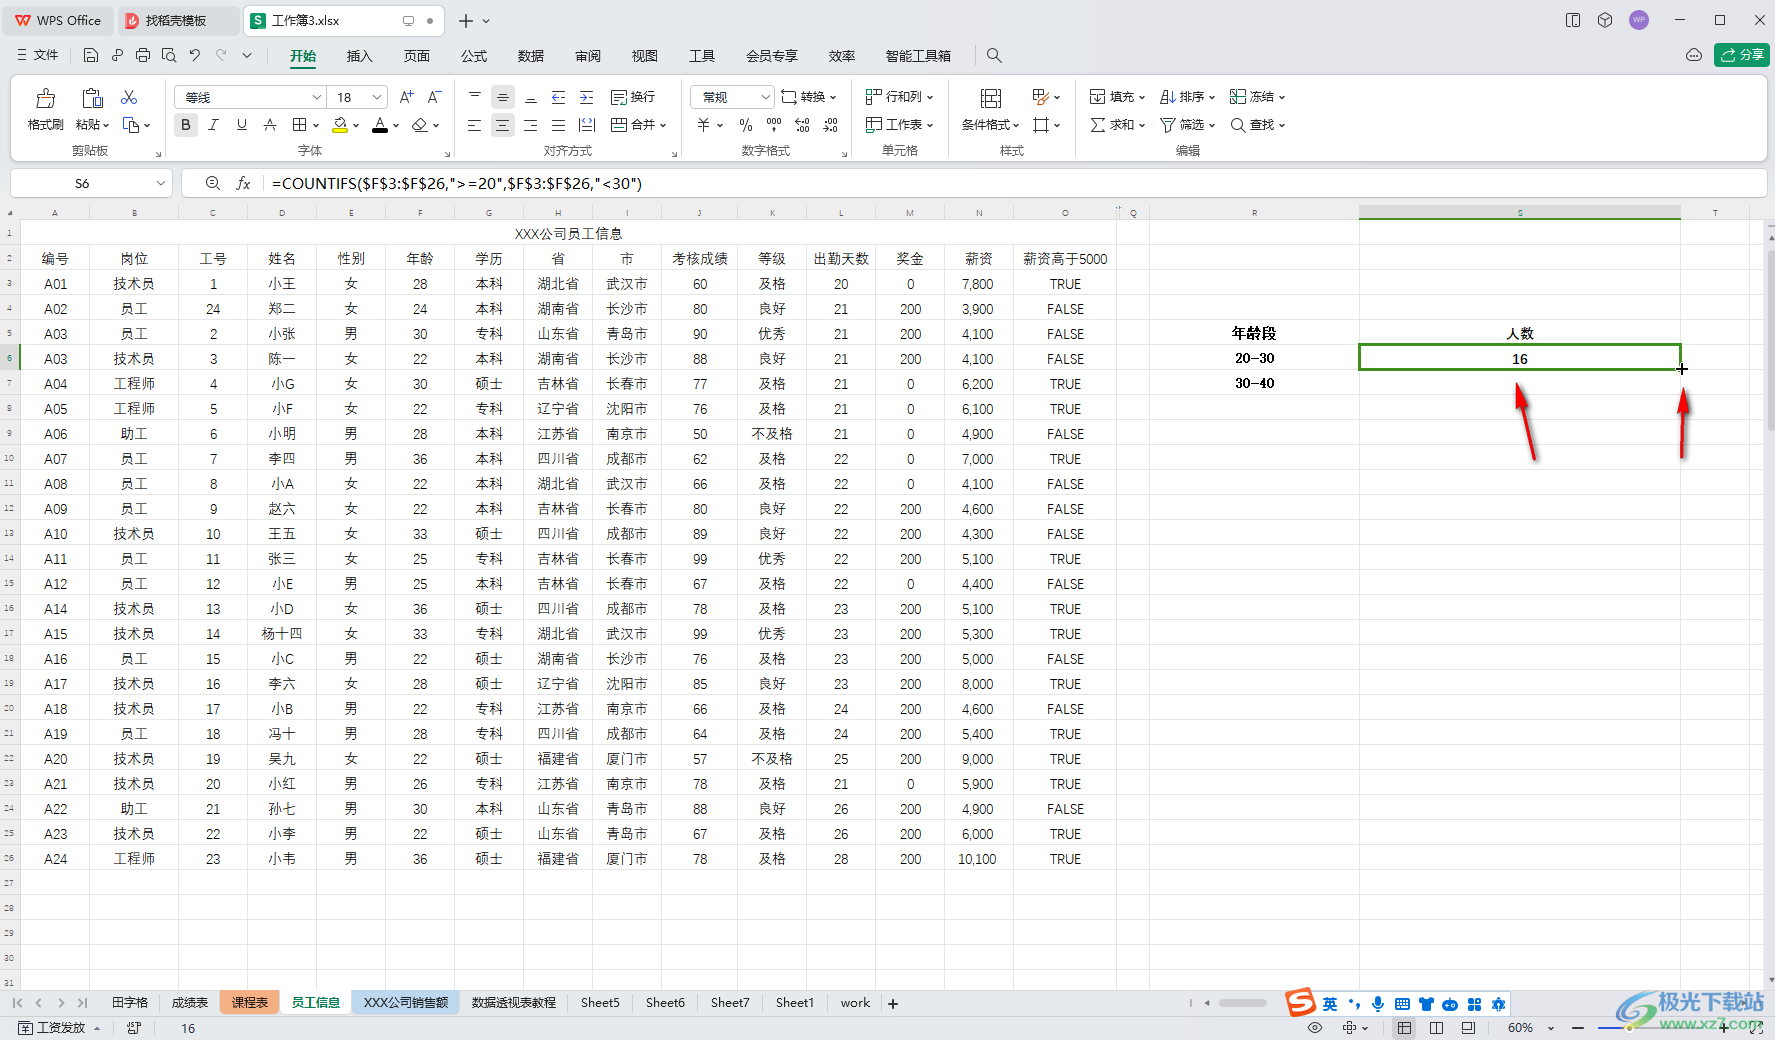
Task: Add a new sheet with plus button
Action: click(x=893, y=1003)
